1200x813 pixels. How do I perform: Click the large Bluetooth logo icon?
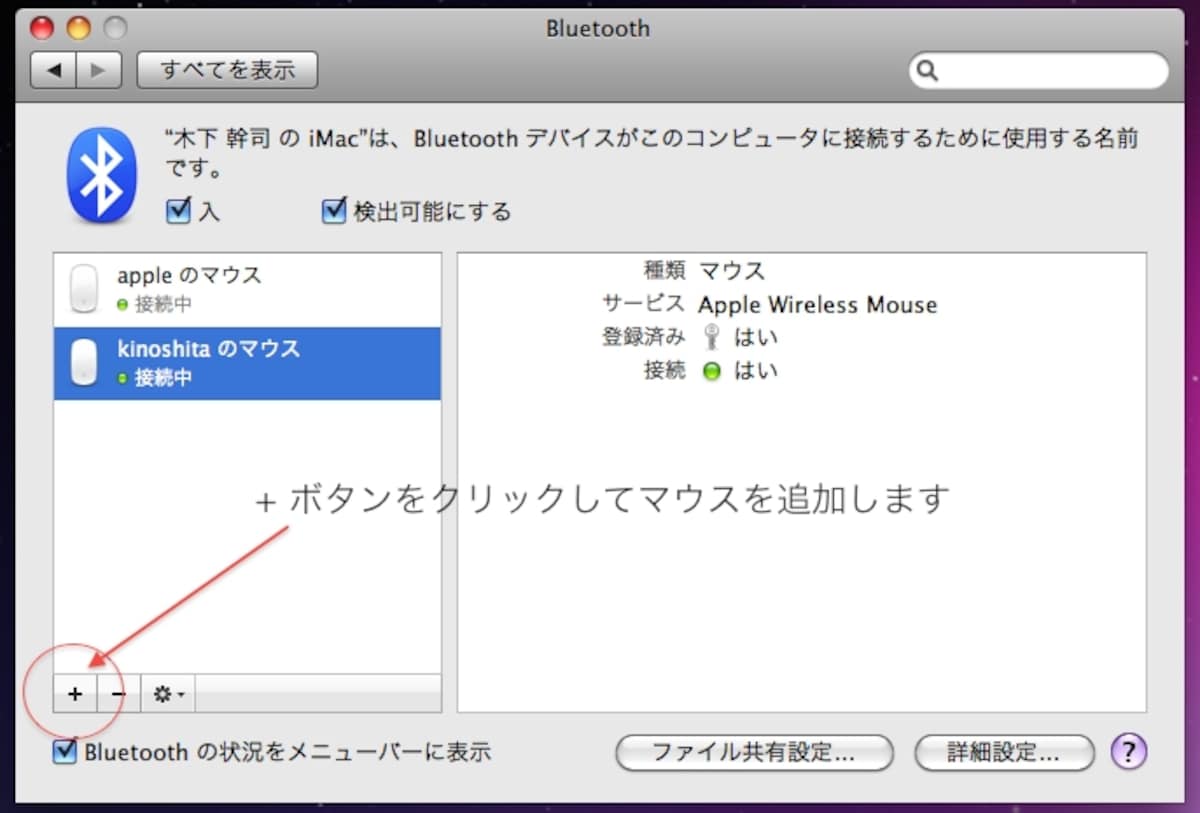coord(101,176)
